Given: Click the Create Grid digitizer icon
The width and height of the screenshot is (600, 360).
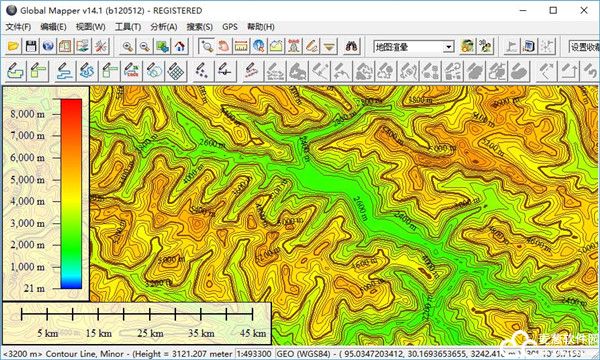Looking at the screenshot, I should click(x=176, y=71).
